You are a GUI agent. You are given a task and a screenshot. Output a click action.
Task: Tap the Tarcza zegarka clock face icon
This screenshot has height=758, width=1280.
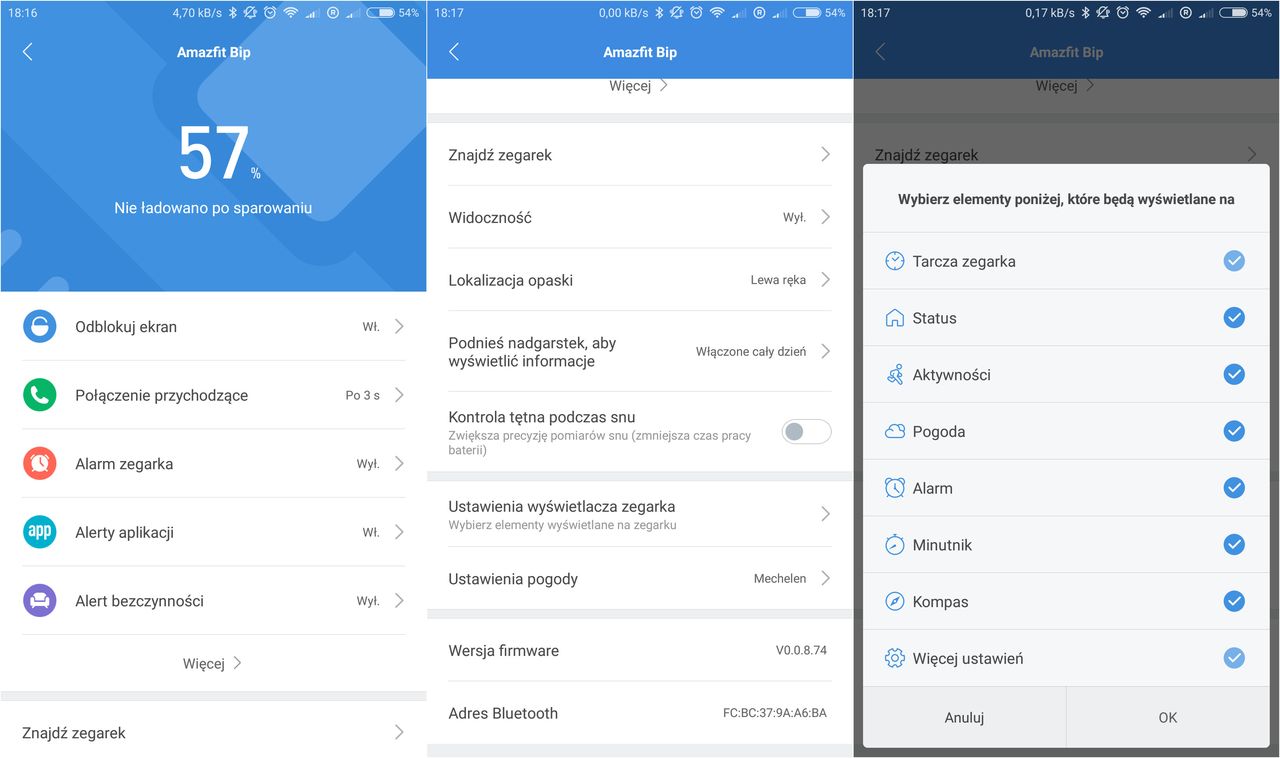point(895,261)
